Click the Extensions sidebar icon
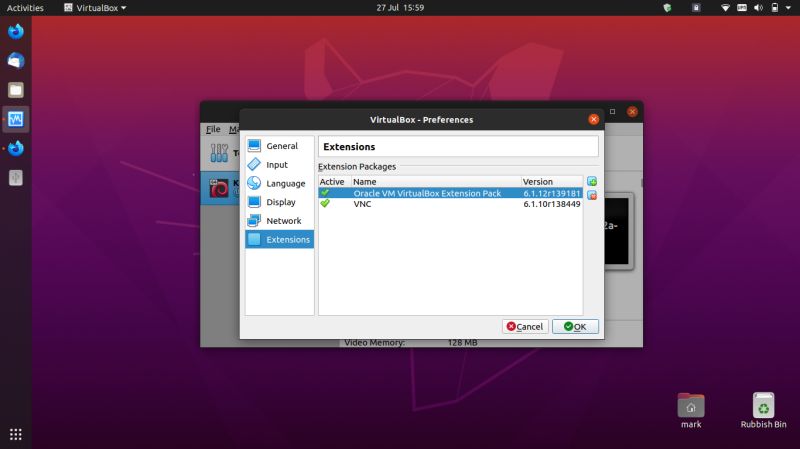 pyautogui.click(x=254, y=239)
